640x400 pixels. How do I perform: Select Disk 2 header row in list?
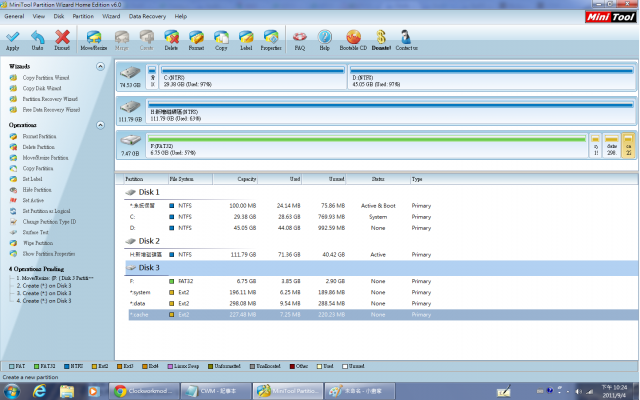click(382, 241)
